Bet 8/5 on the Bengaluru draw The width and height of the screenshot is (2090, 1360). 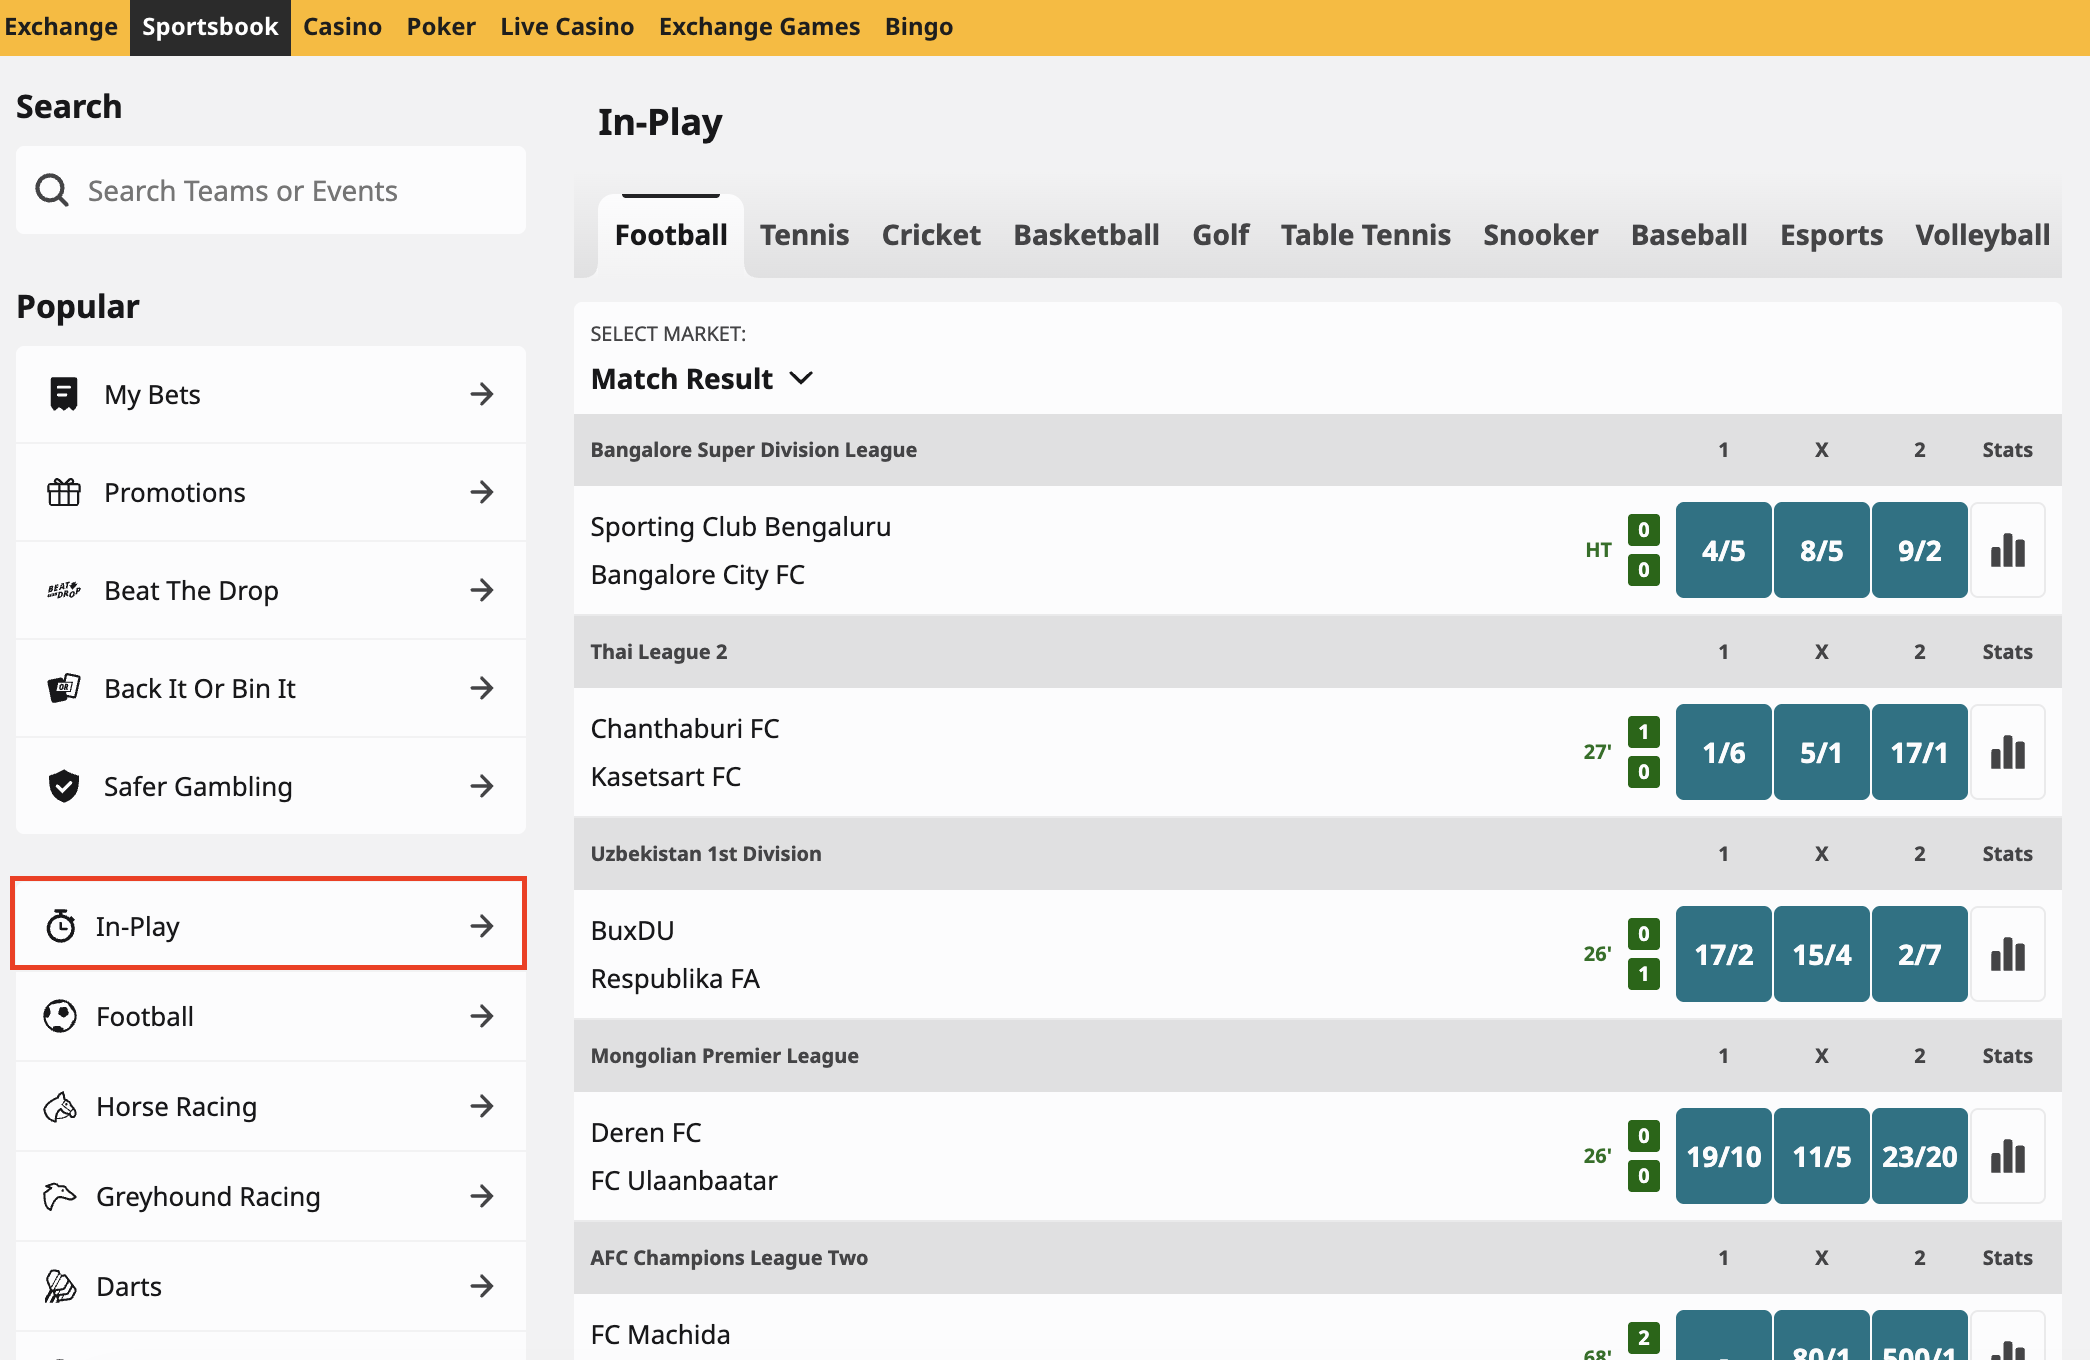pyautogui.click(x=1821, y=550)
